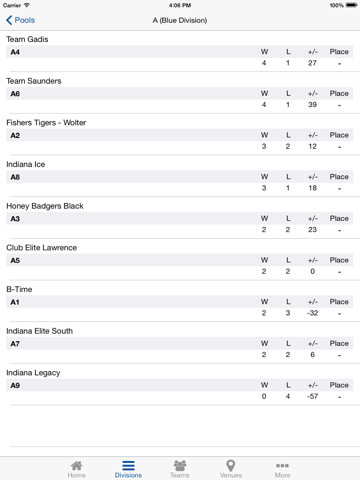
Task: Select Club Elite Lawrence row
Action: tap(180, 260)
